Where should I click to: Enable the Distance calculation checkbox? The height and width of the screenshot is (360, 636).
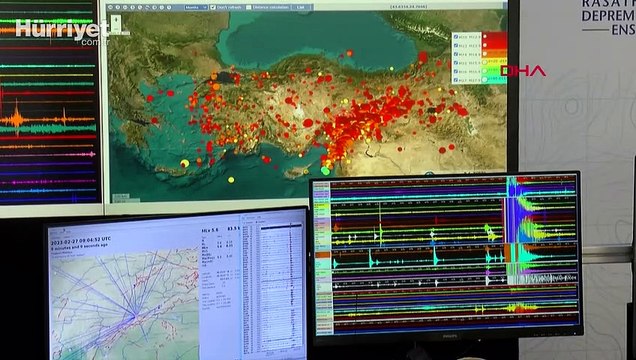[249, 7]
